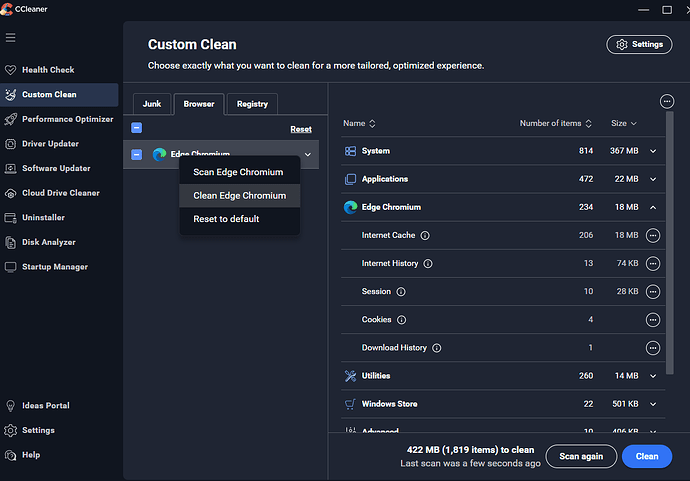The height and width of the screenshot is (481, 690).
Task: Click the blue Clean button
Action: point(646,456)
